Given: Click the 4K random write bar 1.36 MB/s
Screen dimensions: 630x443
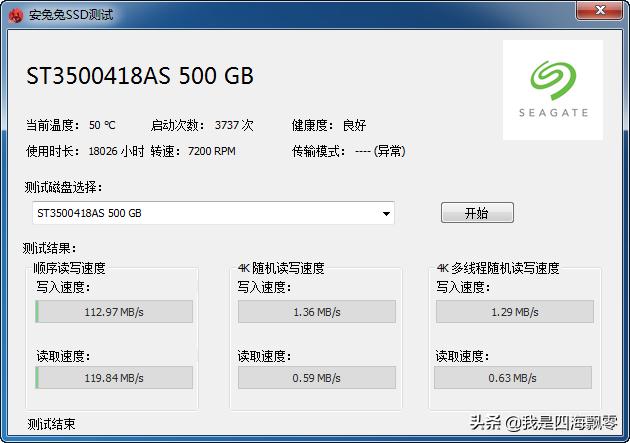Looking at the screenshot, I should coord(317,312).
